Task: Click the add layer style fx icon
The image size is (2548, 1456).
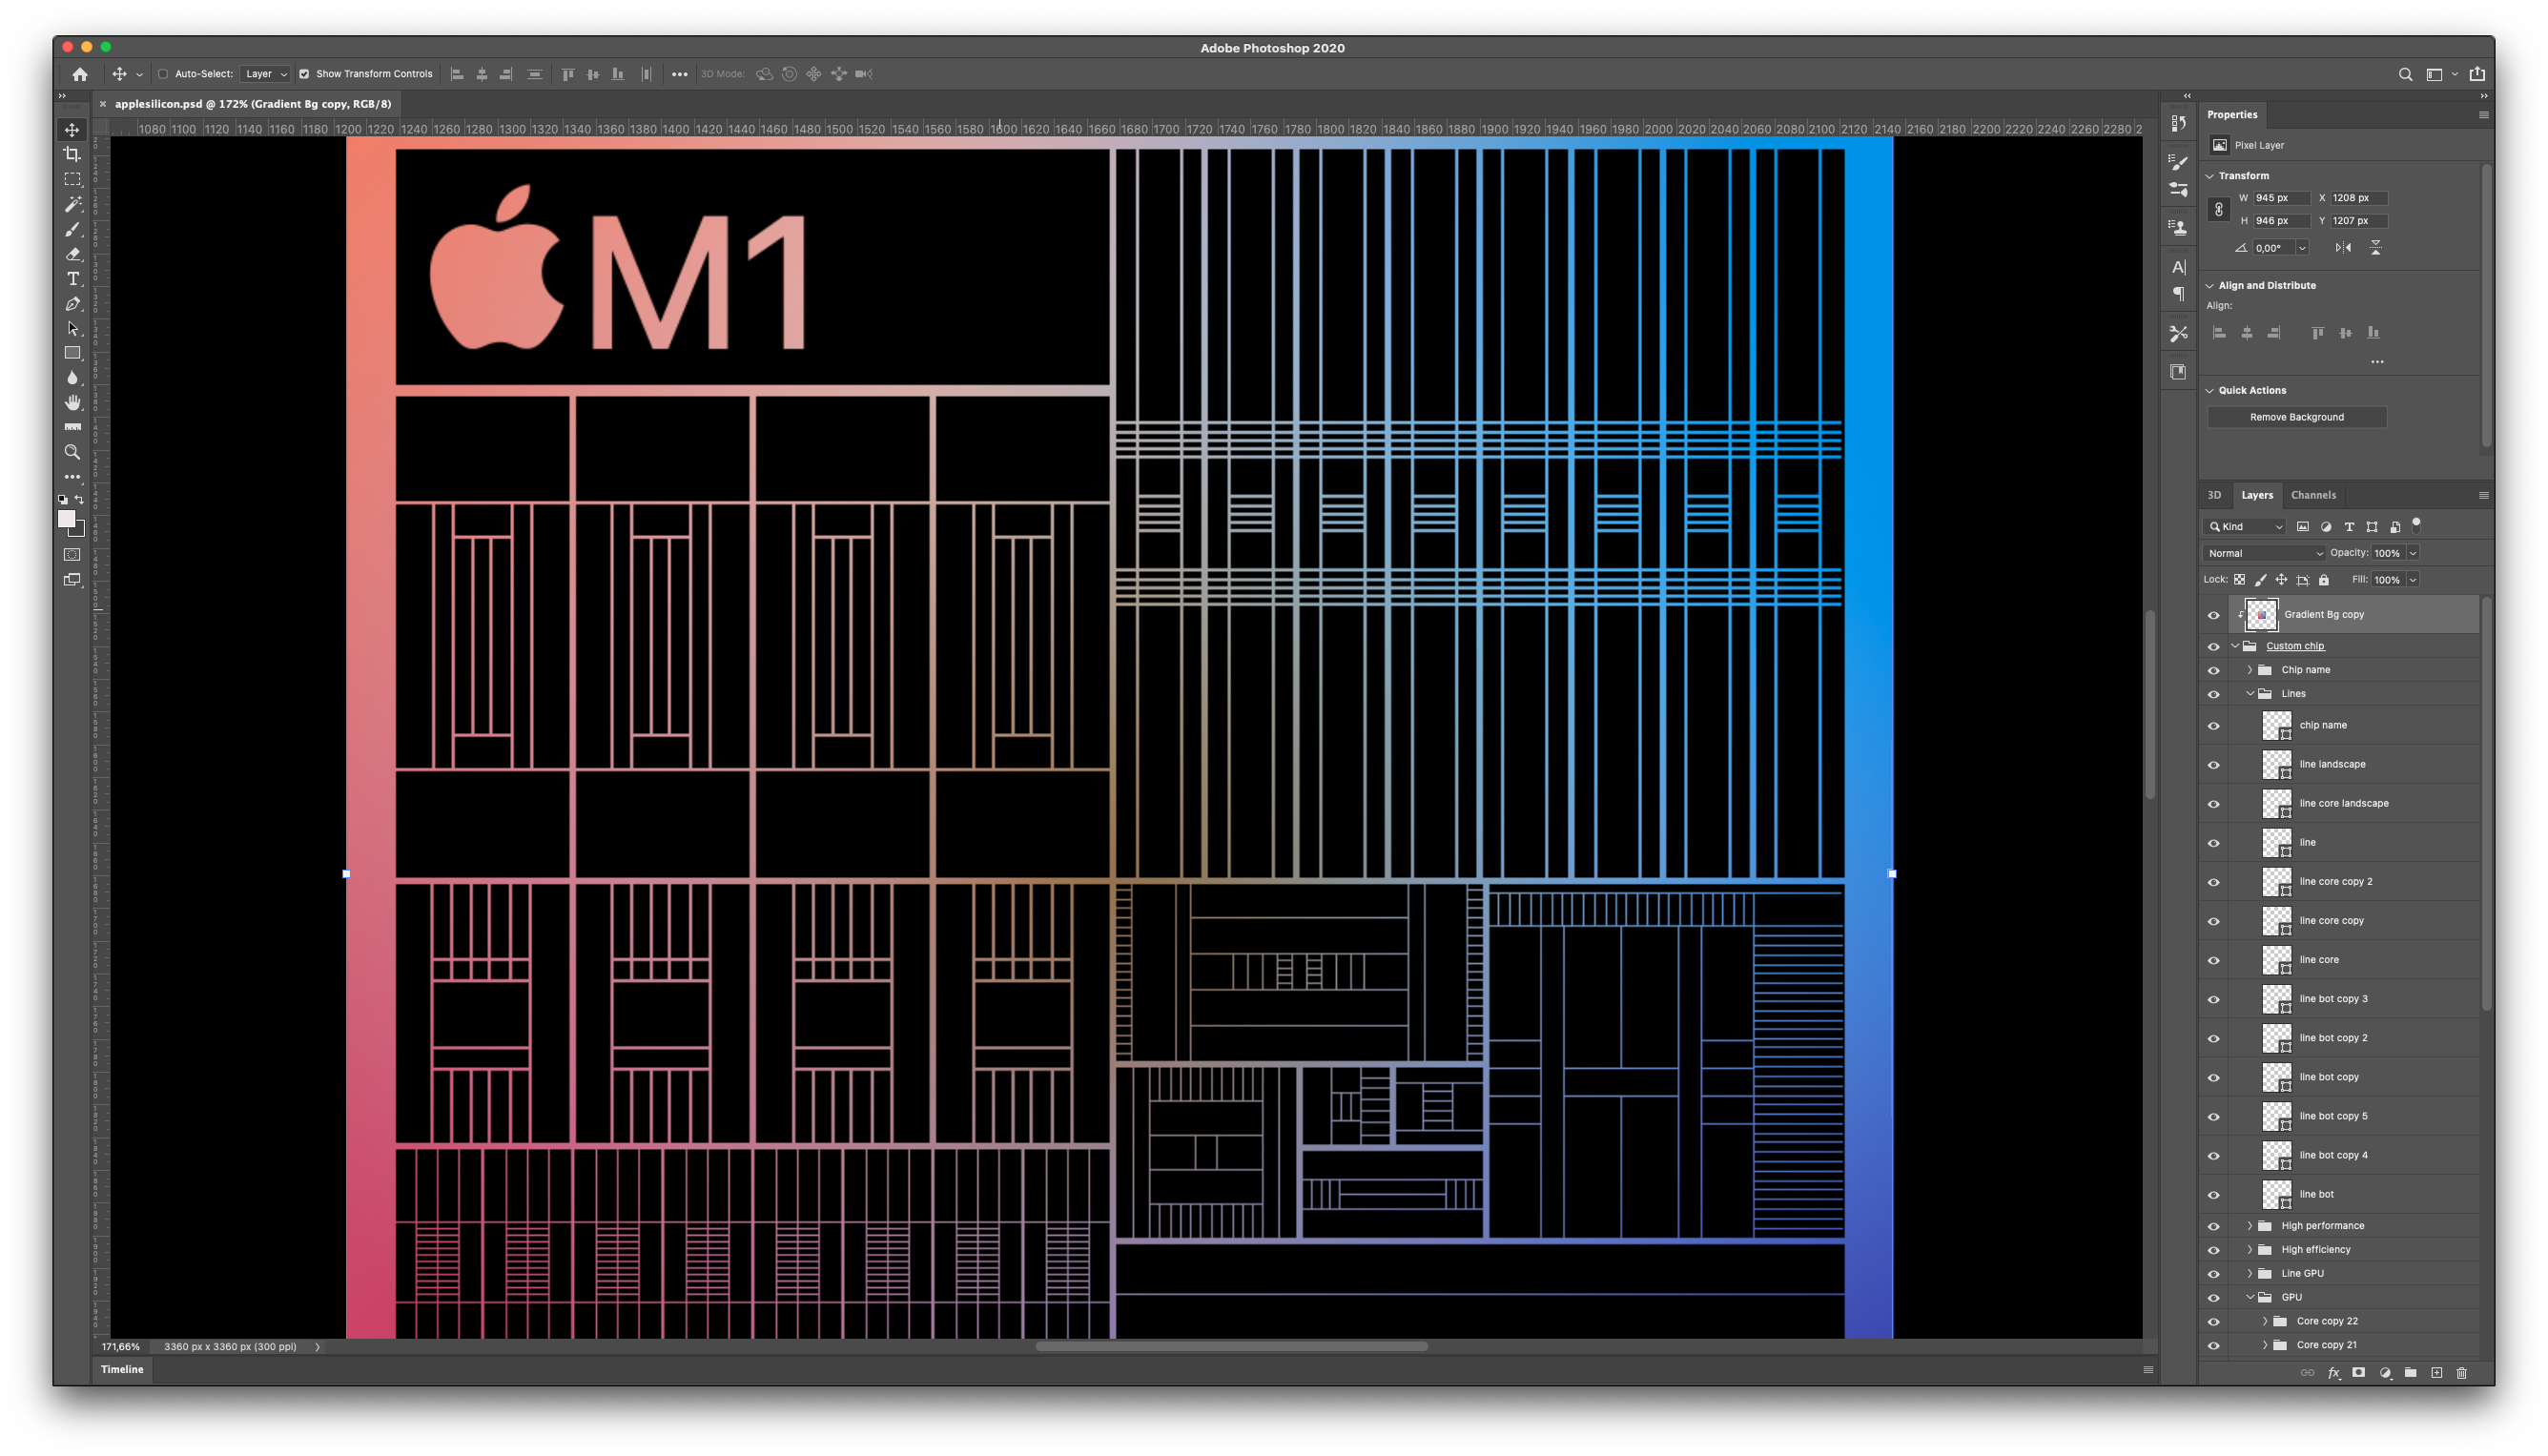Action: click(x=2333, y=1373)
